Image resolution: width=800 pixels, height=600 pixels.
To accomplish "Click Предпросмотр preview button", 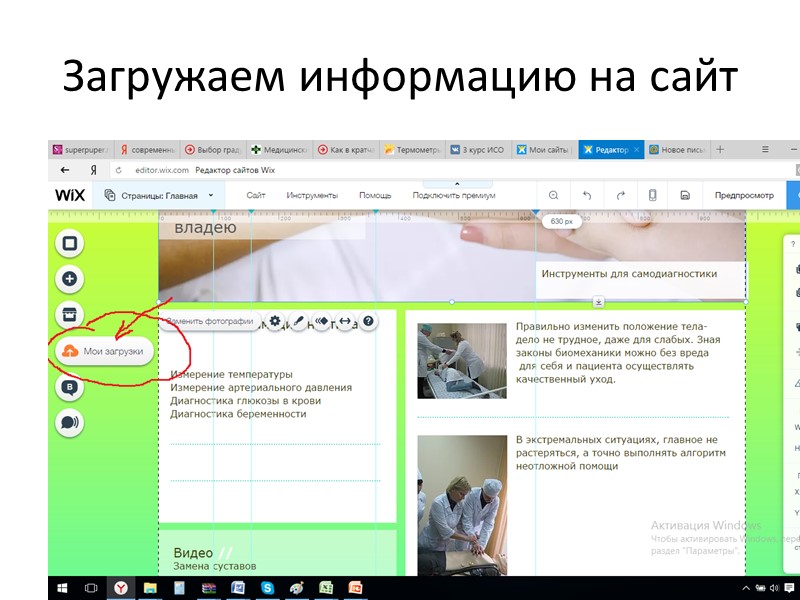I will point(744,195).
